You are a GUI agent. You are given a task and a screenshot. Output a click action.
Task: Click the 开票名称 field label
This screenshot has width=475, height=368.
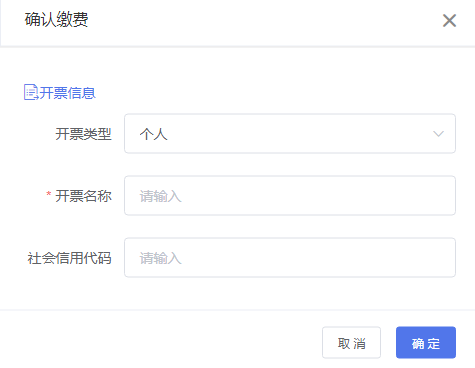83,196
